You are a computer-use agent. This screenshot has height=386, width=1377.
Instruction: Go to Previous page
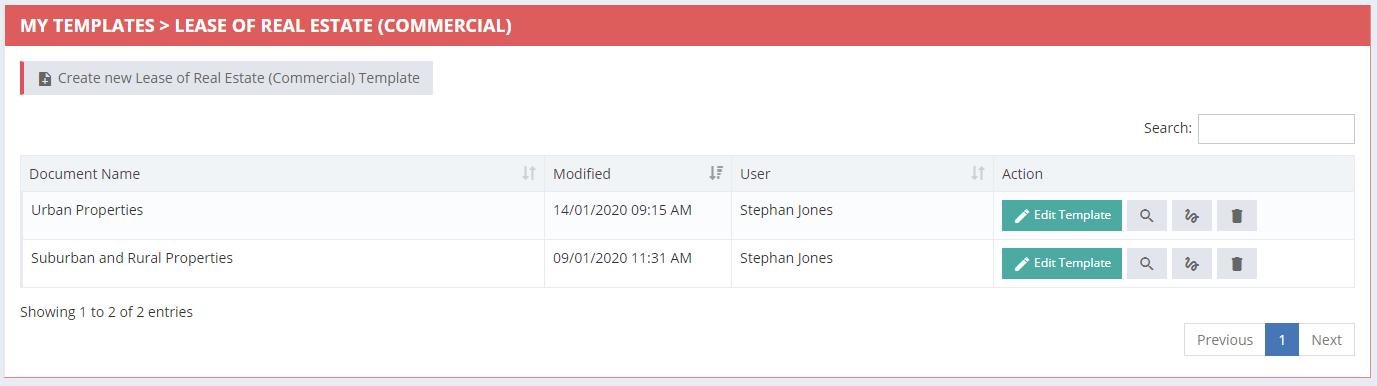click(x=1225, y=340)
